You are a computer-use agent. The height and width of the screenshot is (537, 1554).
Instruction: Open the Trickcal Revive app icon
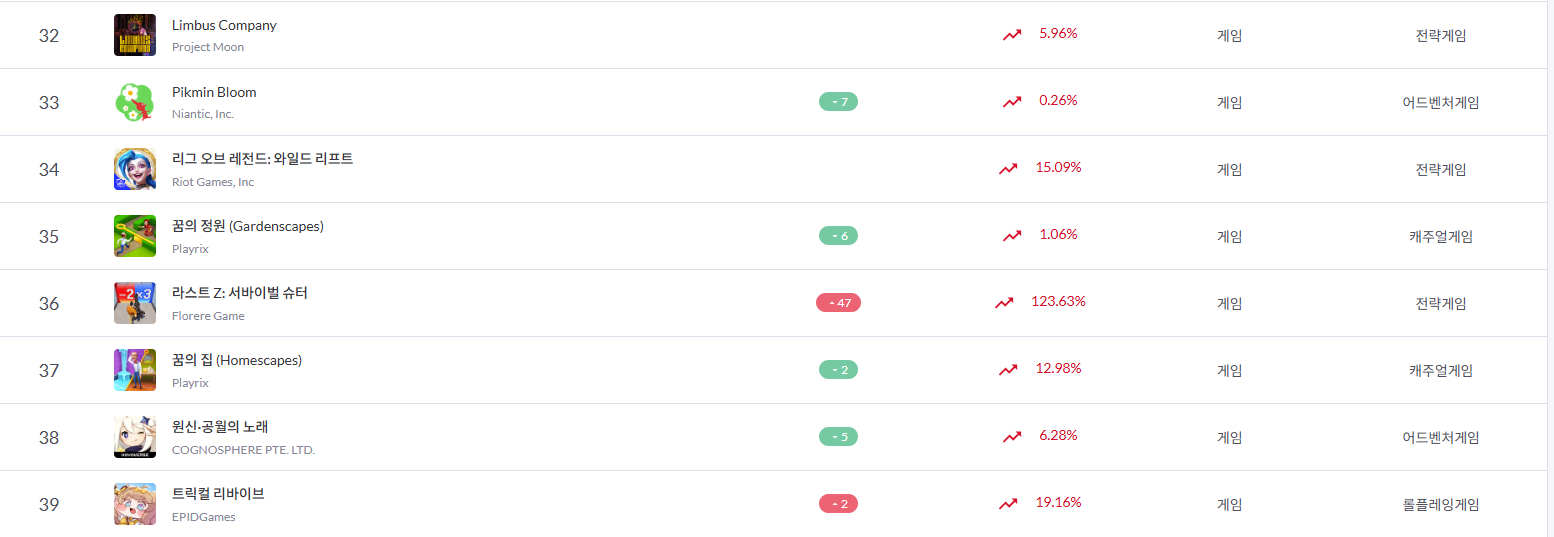pos(135,504)
